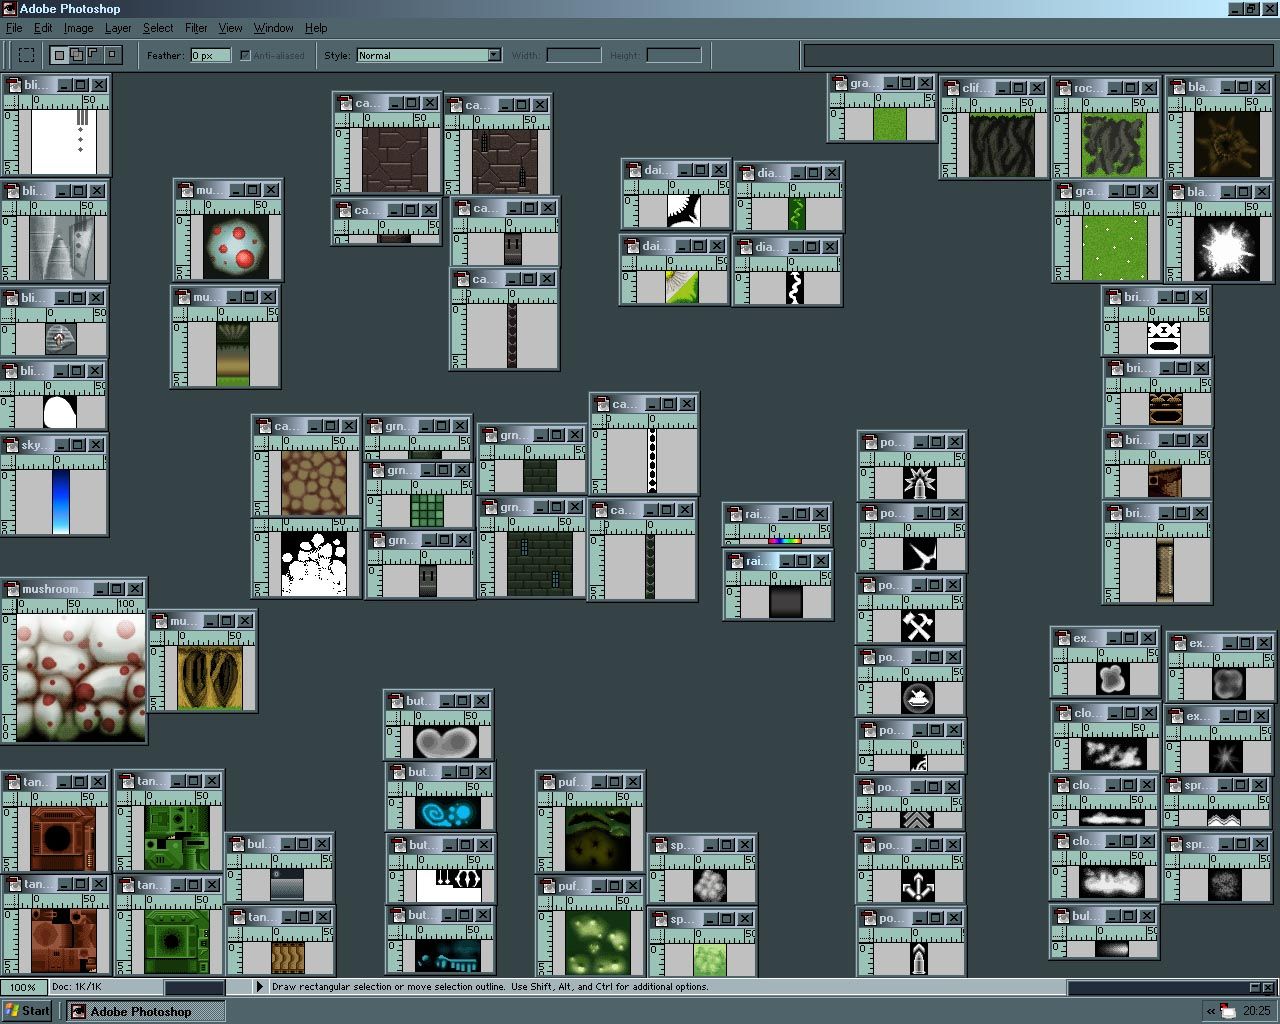Click the 100% zoom field in status bar
This screenshot has width=1280, height=1024.
23,987
